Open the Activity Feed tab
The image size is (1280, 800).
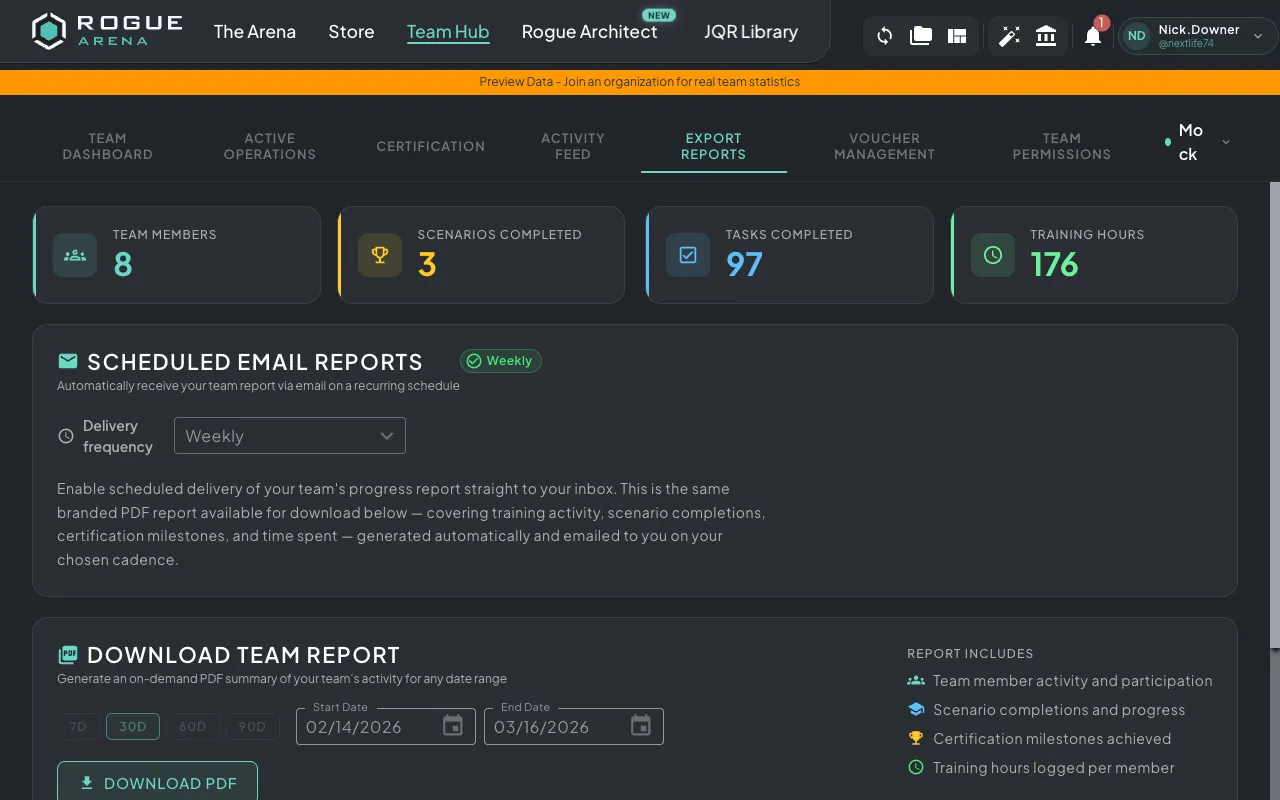pyautogui.click(x=572, y=146)
